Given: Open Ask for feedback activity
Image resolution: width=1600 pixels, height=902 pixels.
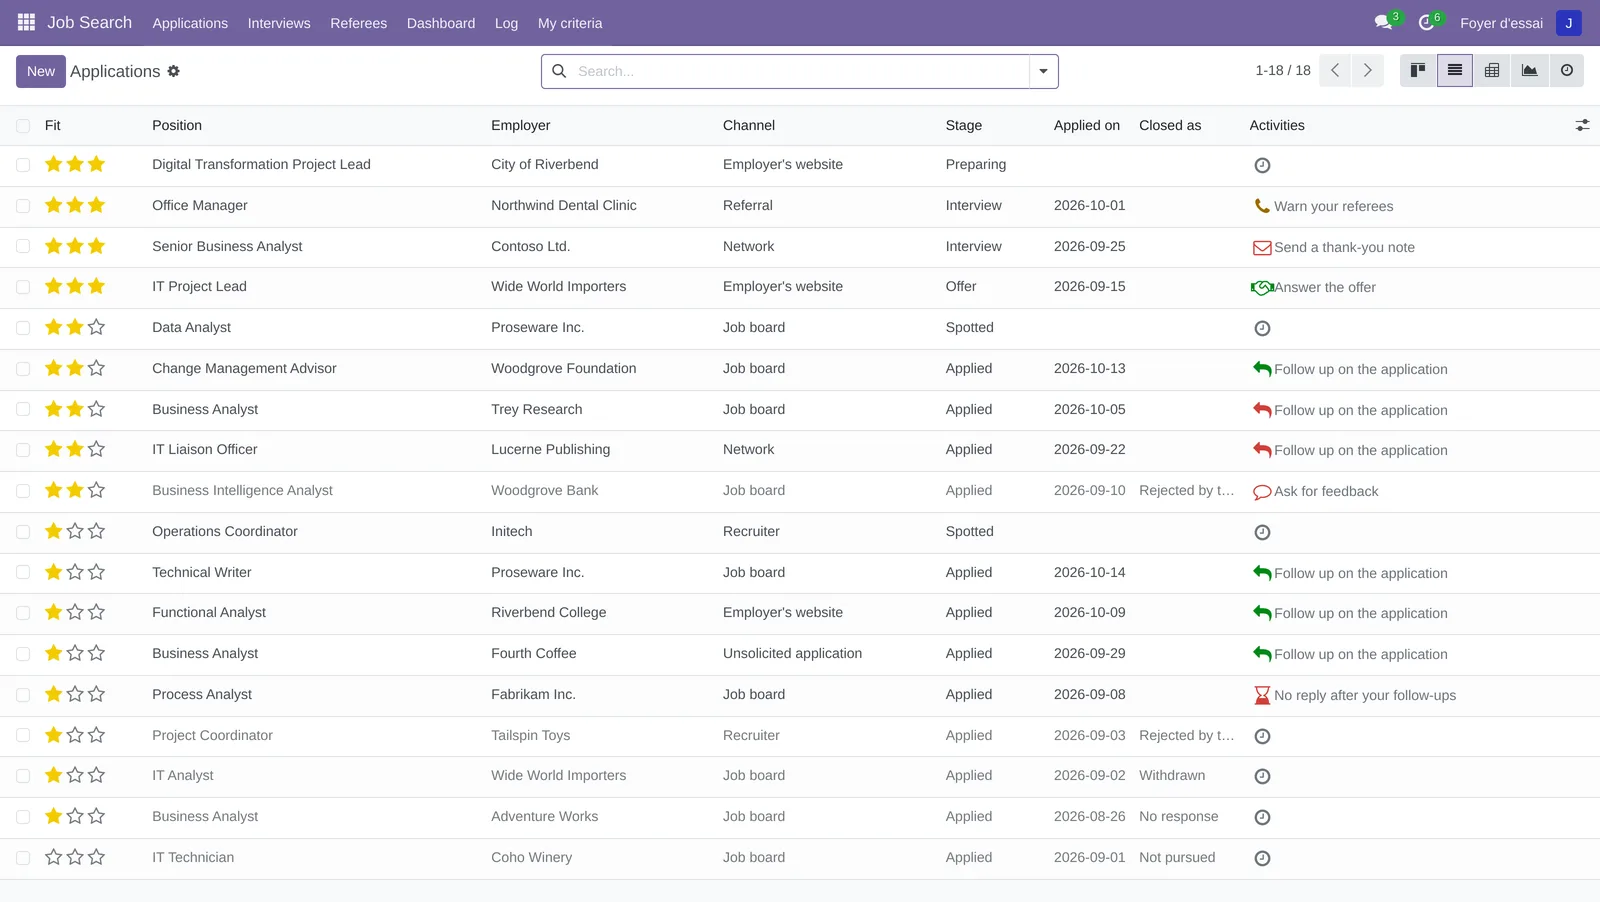Looking at the screenshot, I should click(1326, 491).
